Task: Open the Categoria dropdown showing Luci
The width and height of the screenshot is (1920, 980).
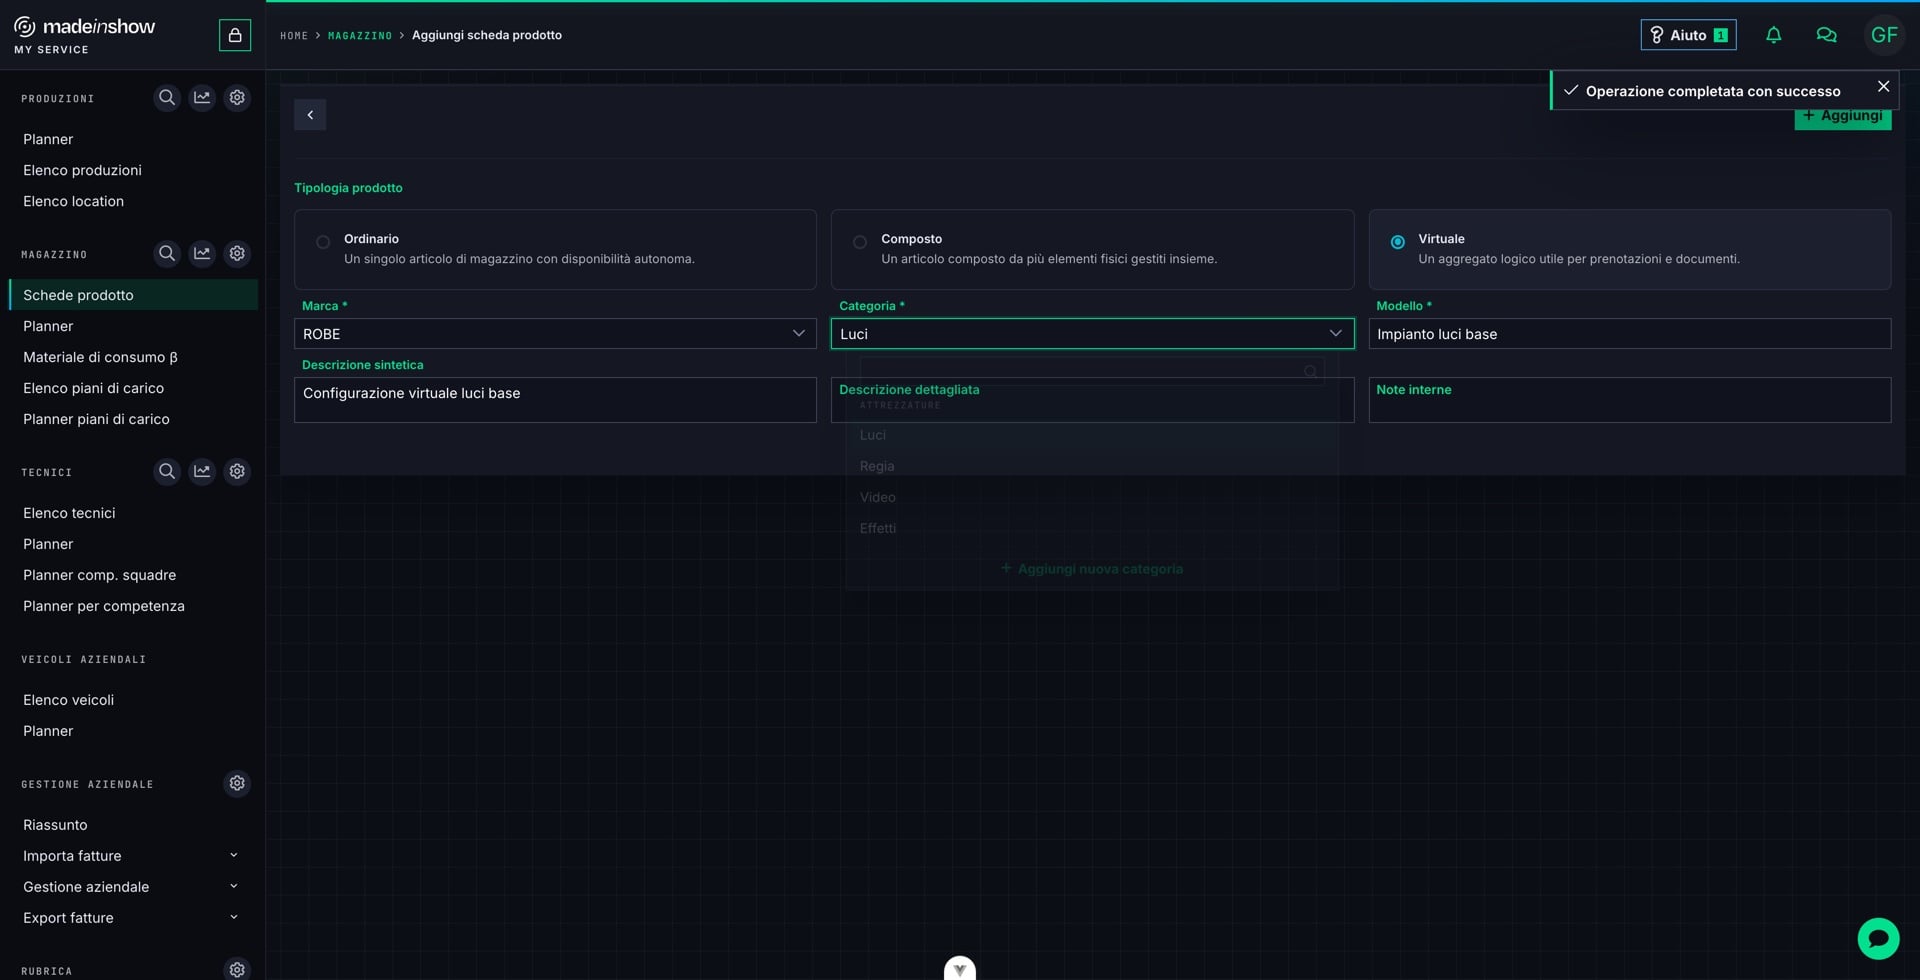Action: tap(1092, 334)
